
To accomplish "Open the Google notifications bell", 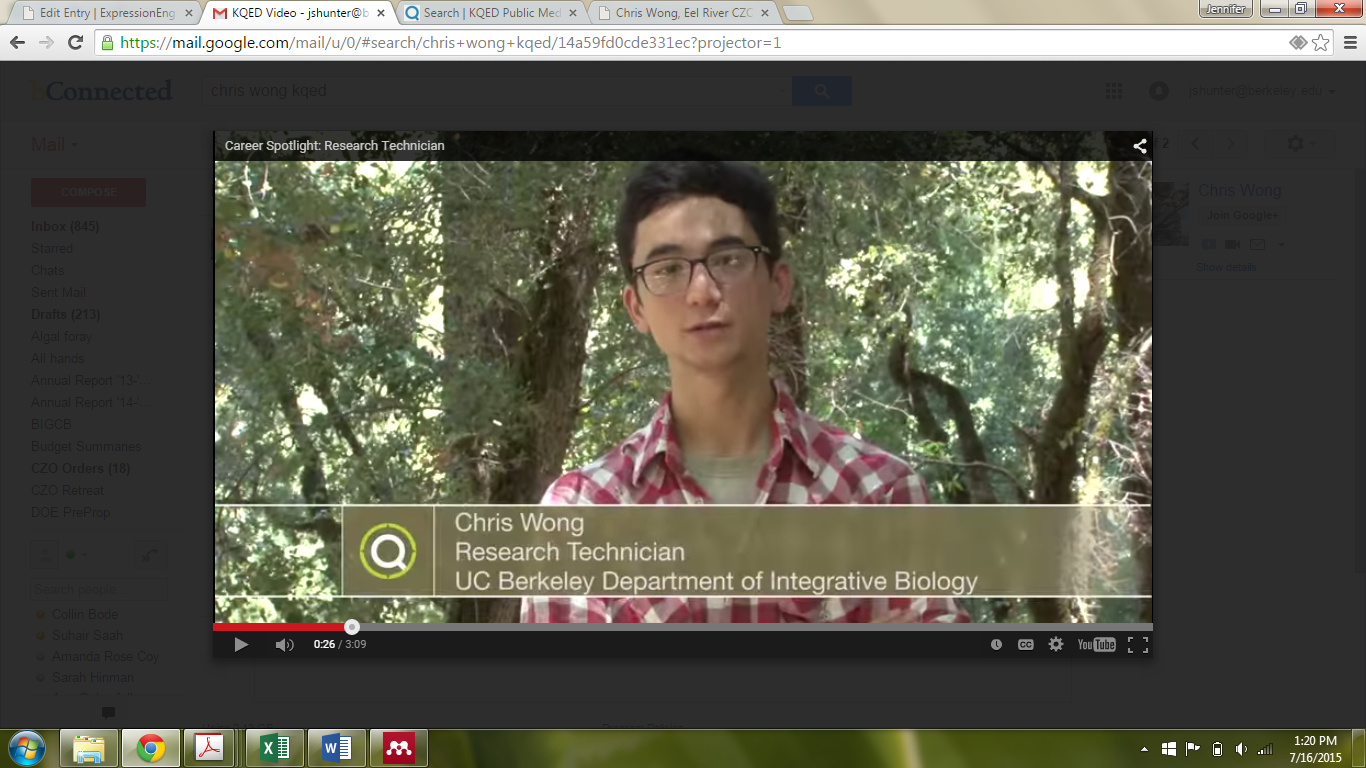I will (x=1159, y=91).
